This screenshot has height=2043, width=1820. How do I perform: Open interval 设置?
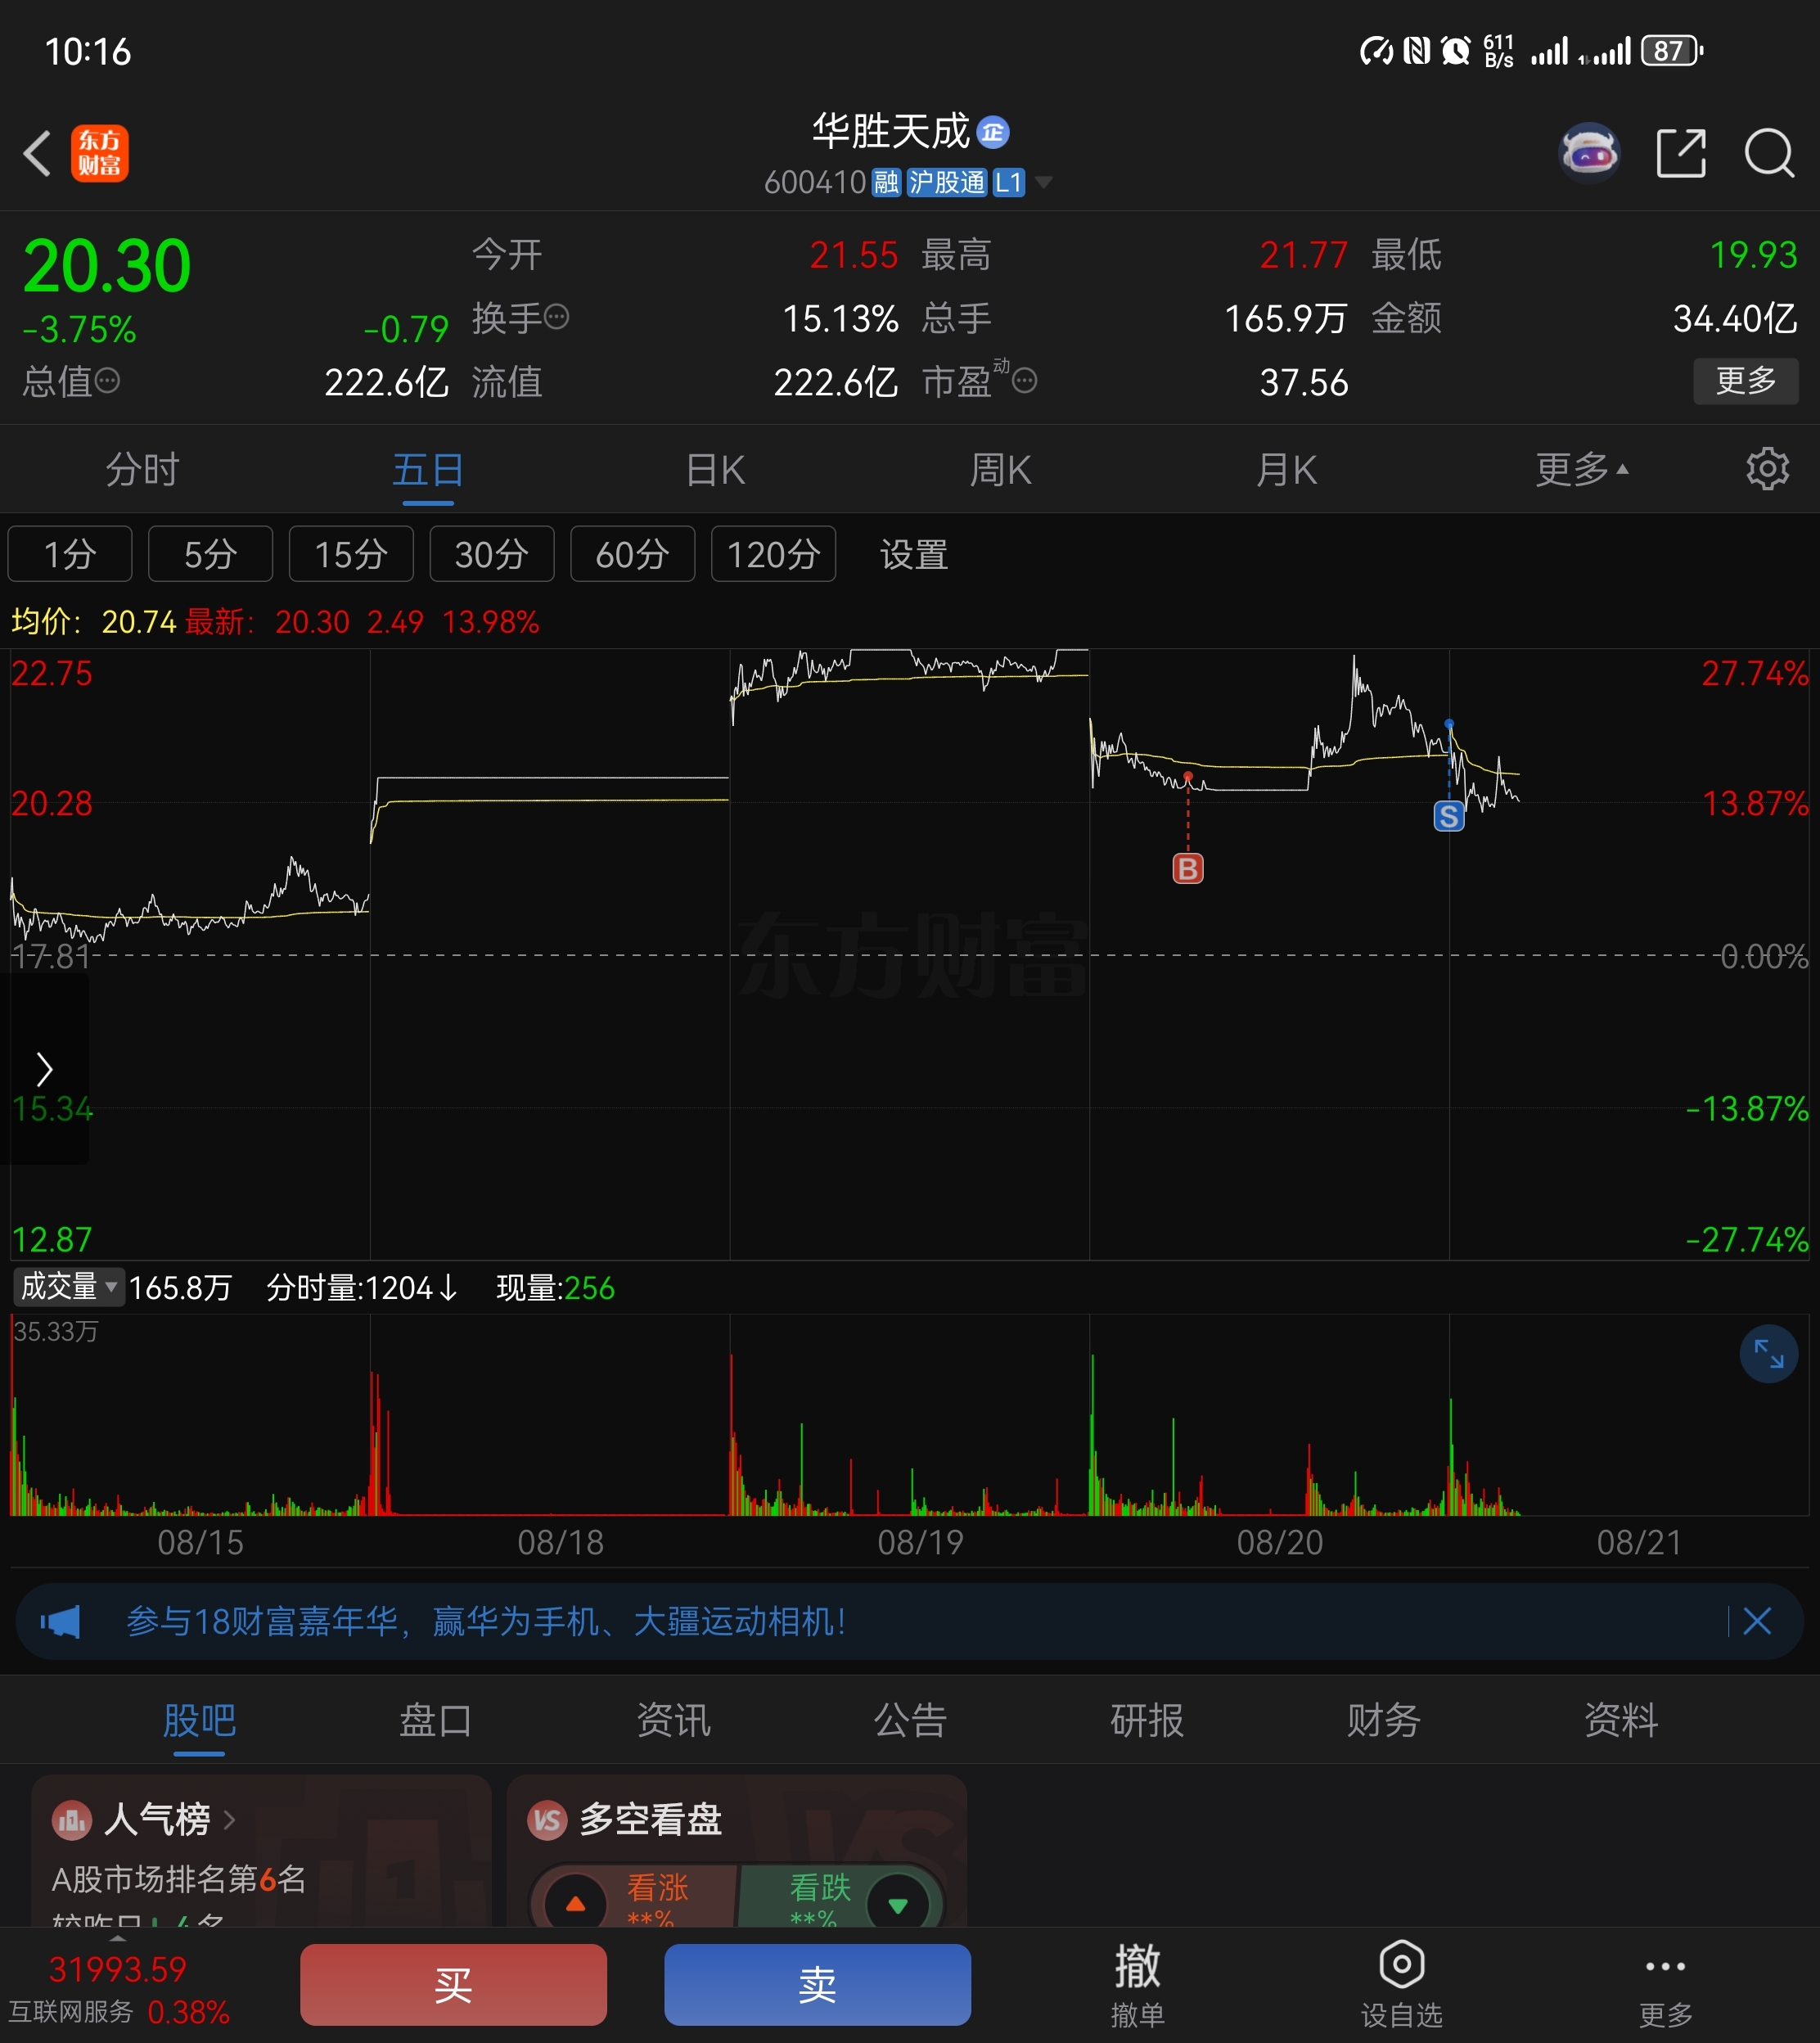[x=914, y=554]
